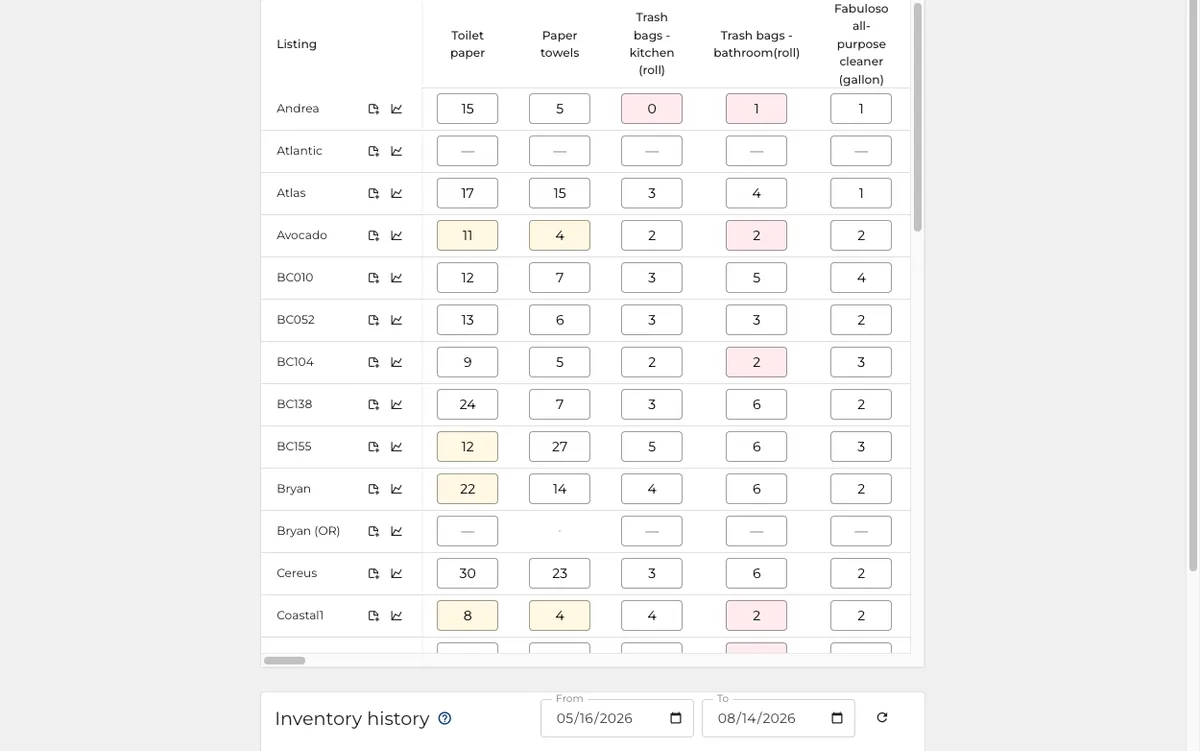
Task: Edit Cereus toilet paper count 30
Action: click(467, 574)
